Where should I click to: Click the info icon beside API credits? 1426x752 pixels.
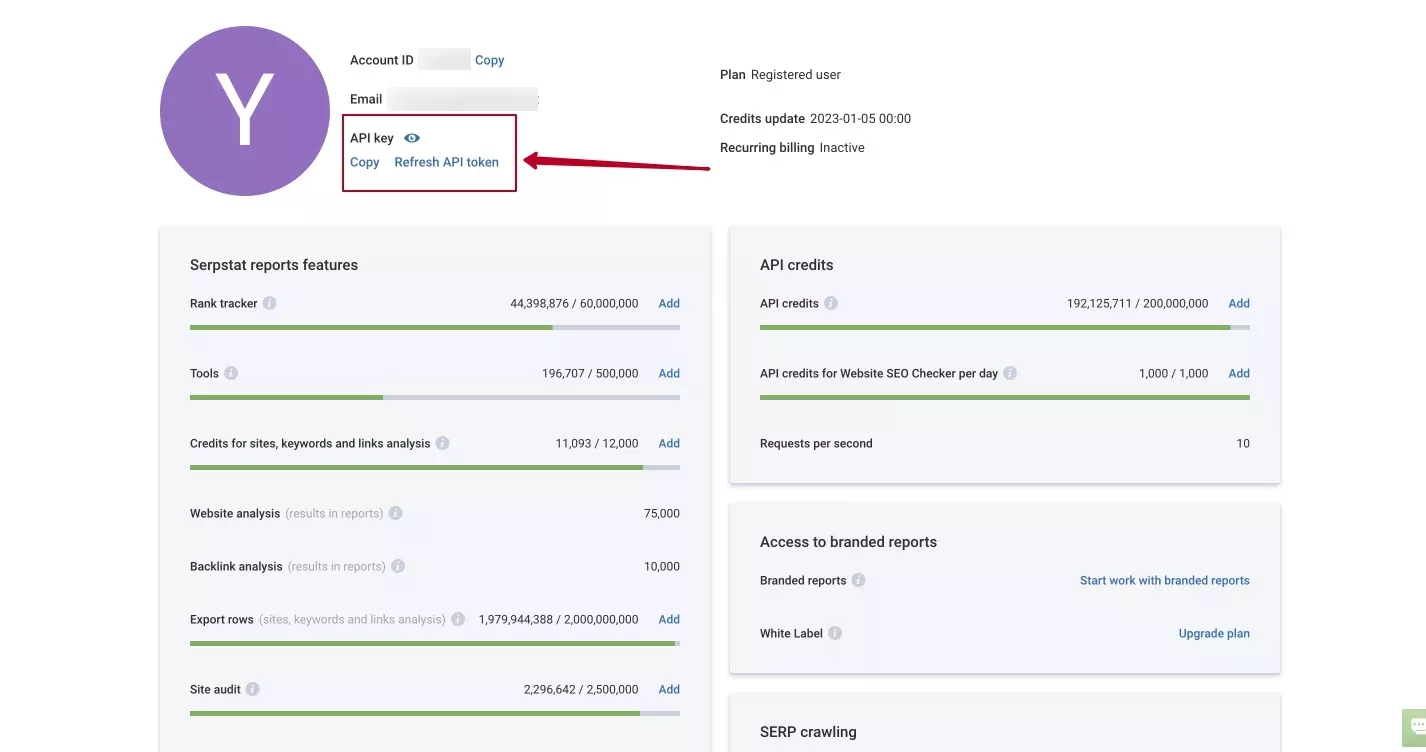click(831, 303)
